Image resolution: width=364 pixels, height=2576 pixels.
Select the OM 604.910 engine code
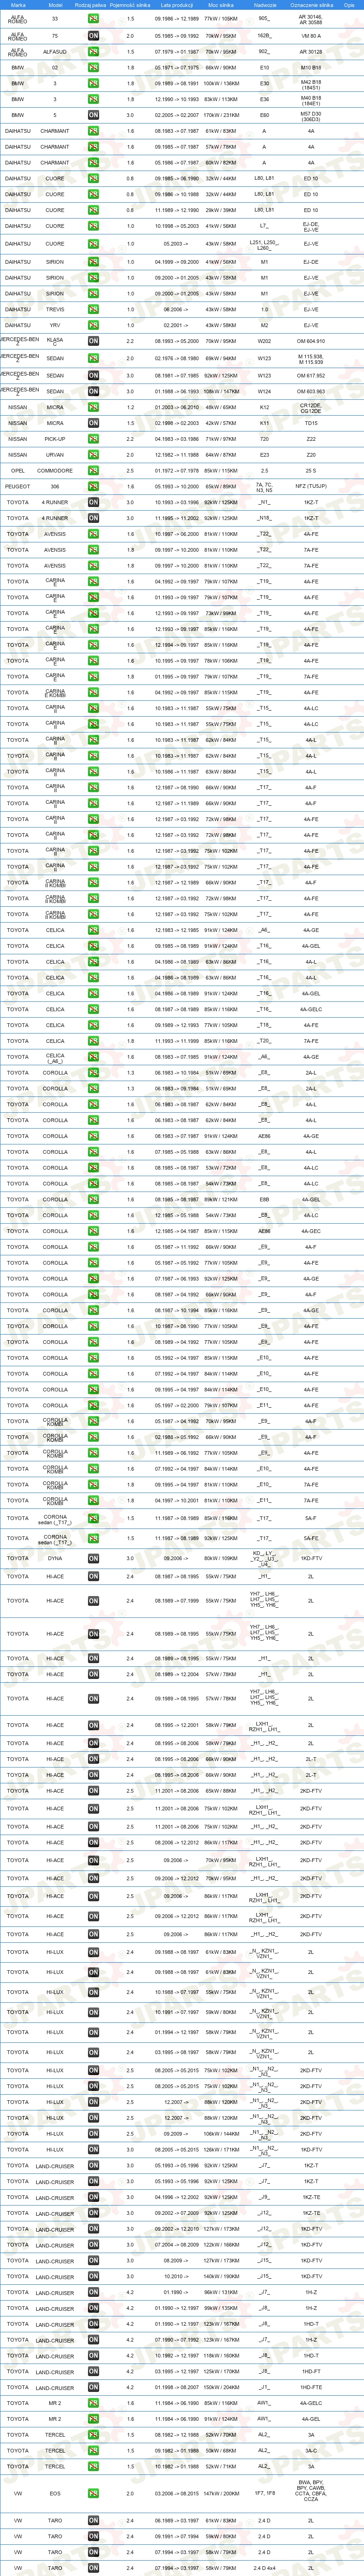311,341
